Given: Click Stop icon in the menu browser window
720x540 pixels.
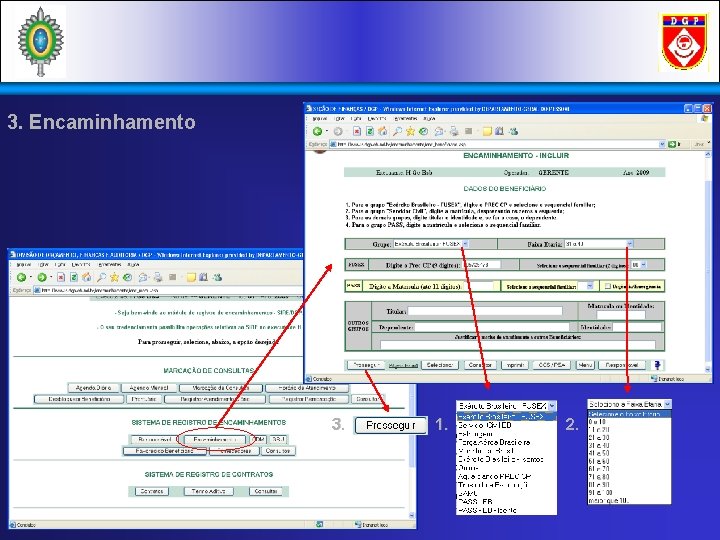Looking at the screenshot, I should coord(61,277).
